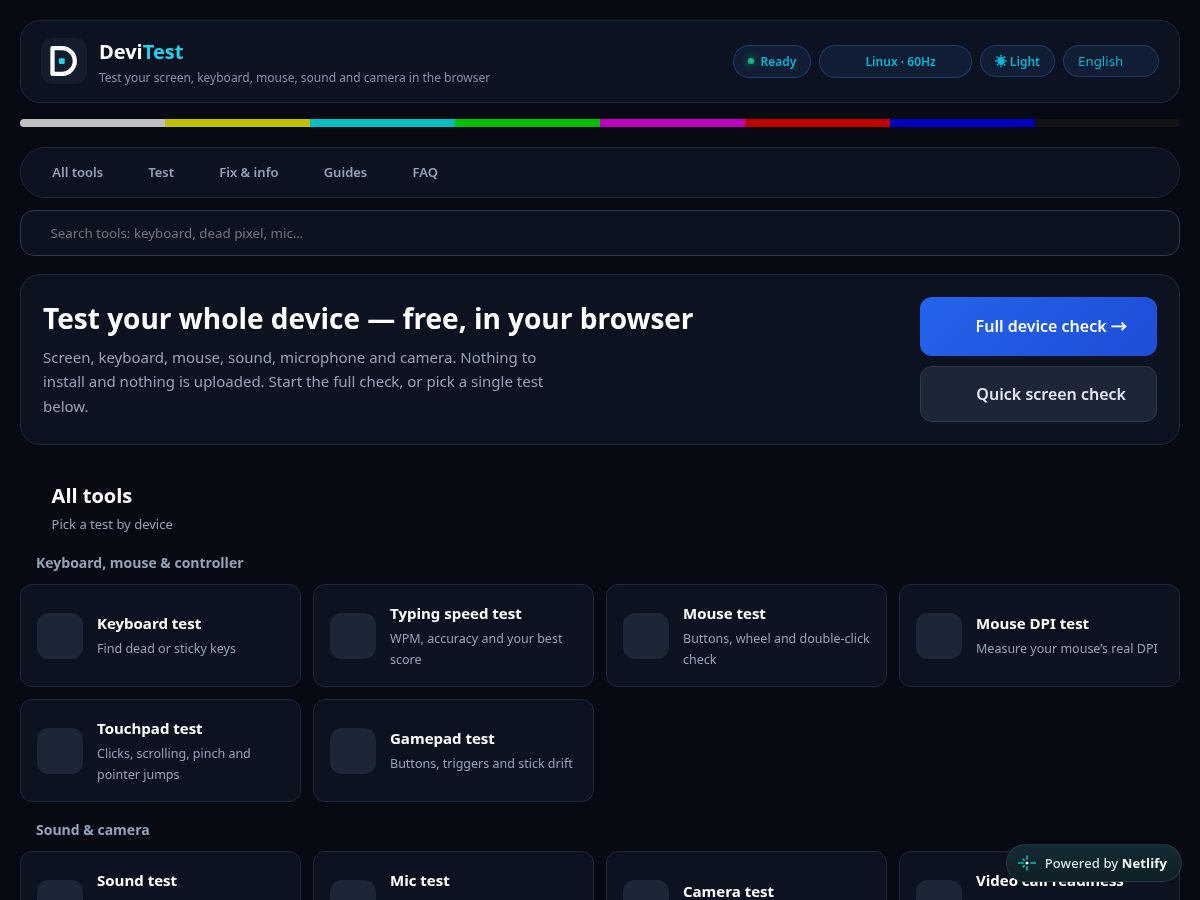Image resolution: width=1200 pixels, height=900 pixels.
Task: Click the Typing speed test card icon
Action: (353, 636)
